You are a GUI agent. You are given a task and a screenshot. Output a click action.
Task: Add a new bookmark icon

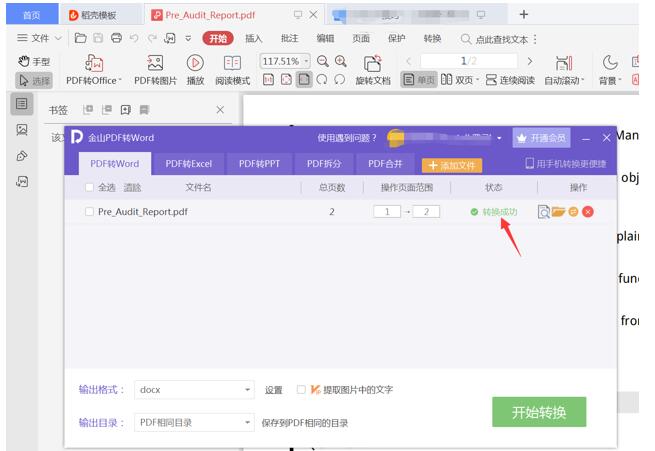pos(125,110)
